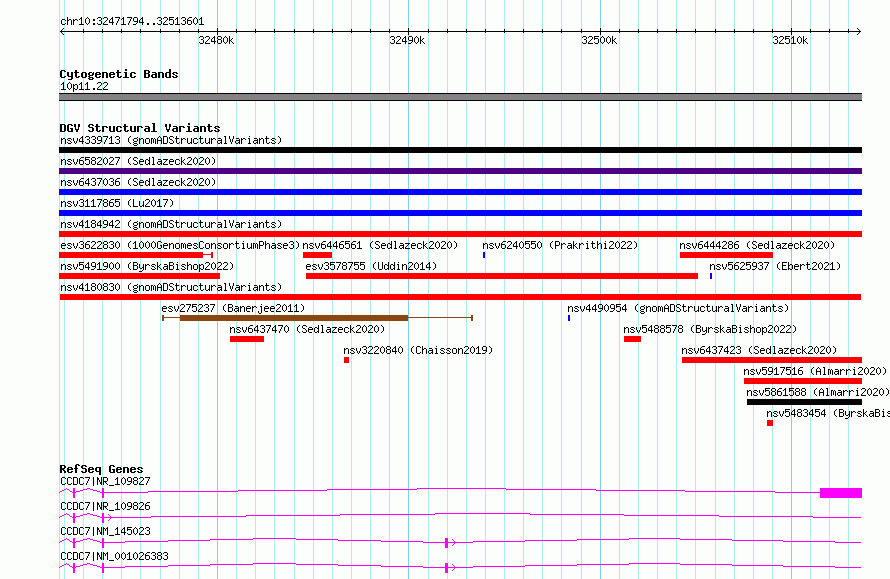Click the NM_145023 exon marker with arrow
This screenshot has height=579, width=890.
[x=447, y=543]
